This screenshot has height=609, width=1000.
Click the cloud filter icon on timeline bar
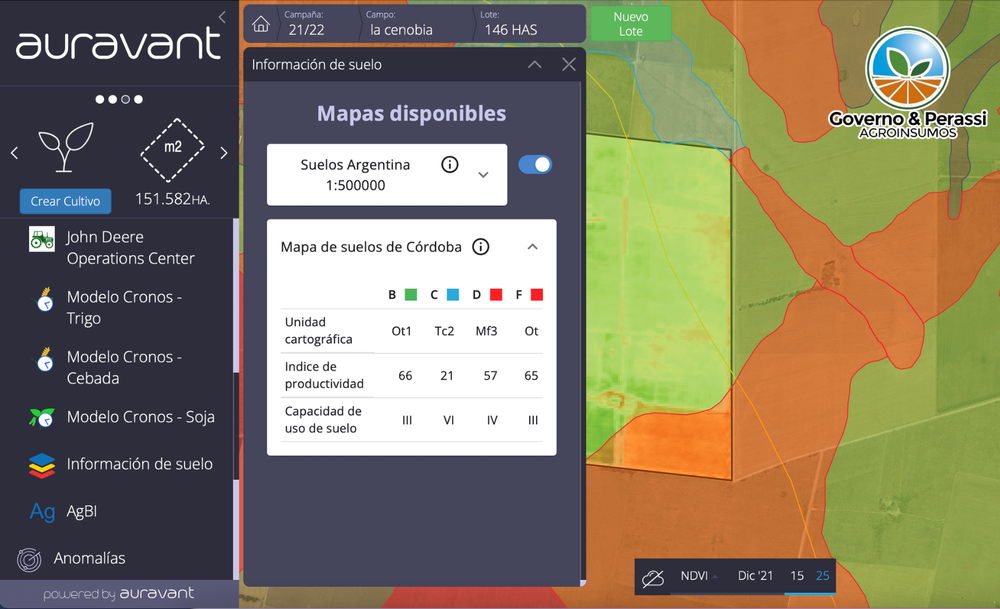pos(653,577)
